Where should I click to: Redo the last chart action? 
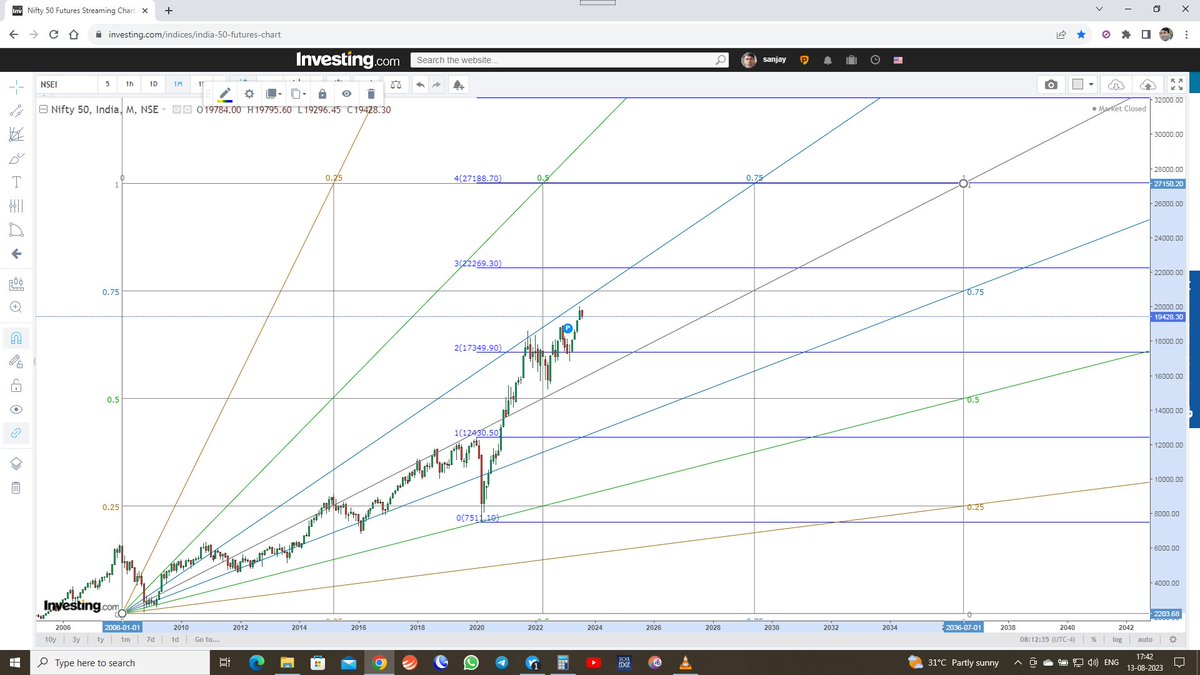(x=437, y=85)
